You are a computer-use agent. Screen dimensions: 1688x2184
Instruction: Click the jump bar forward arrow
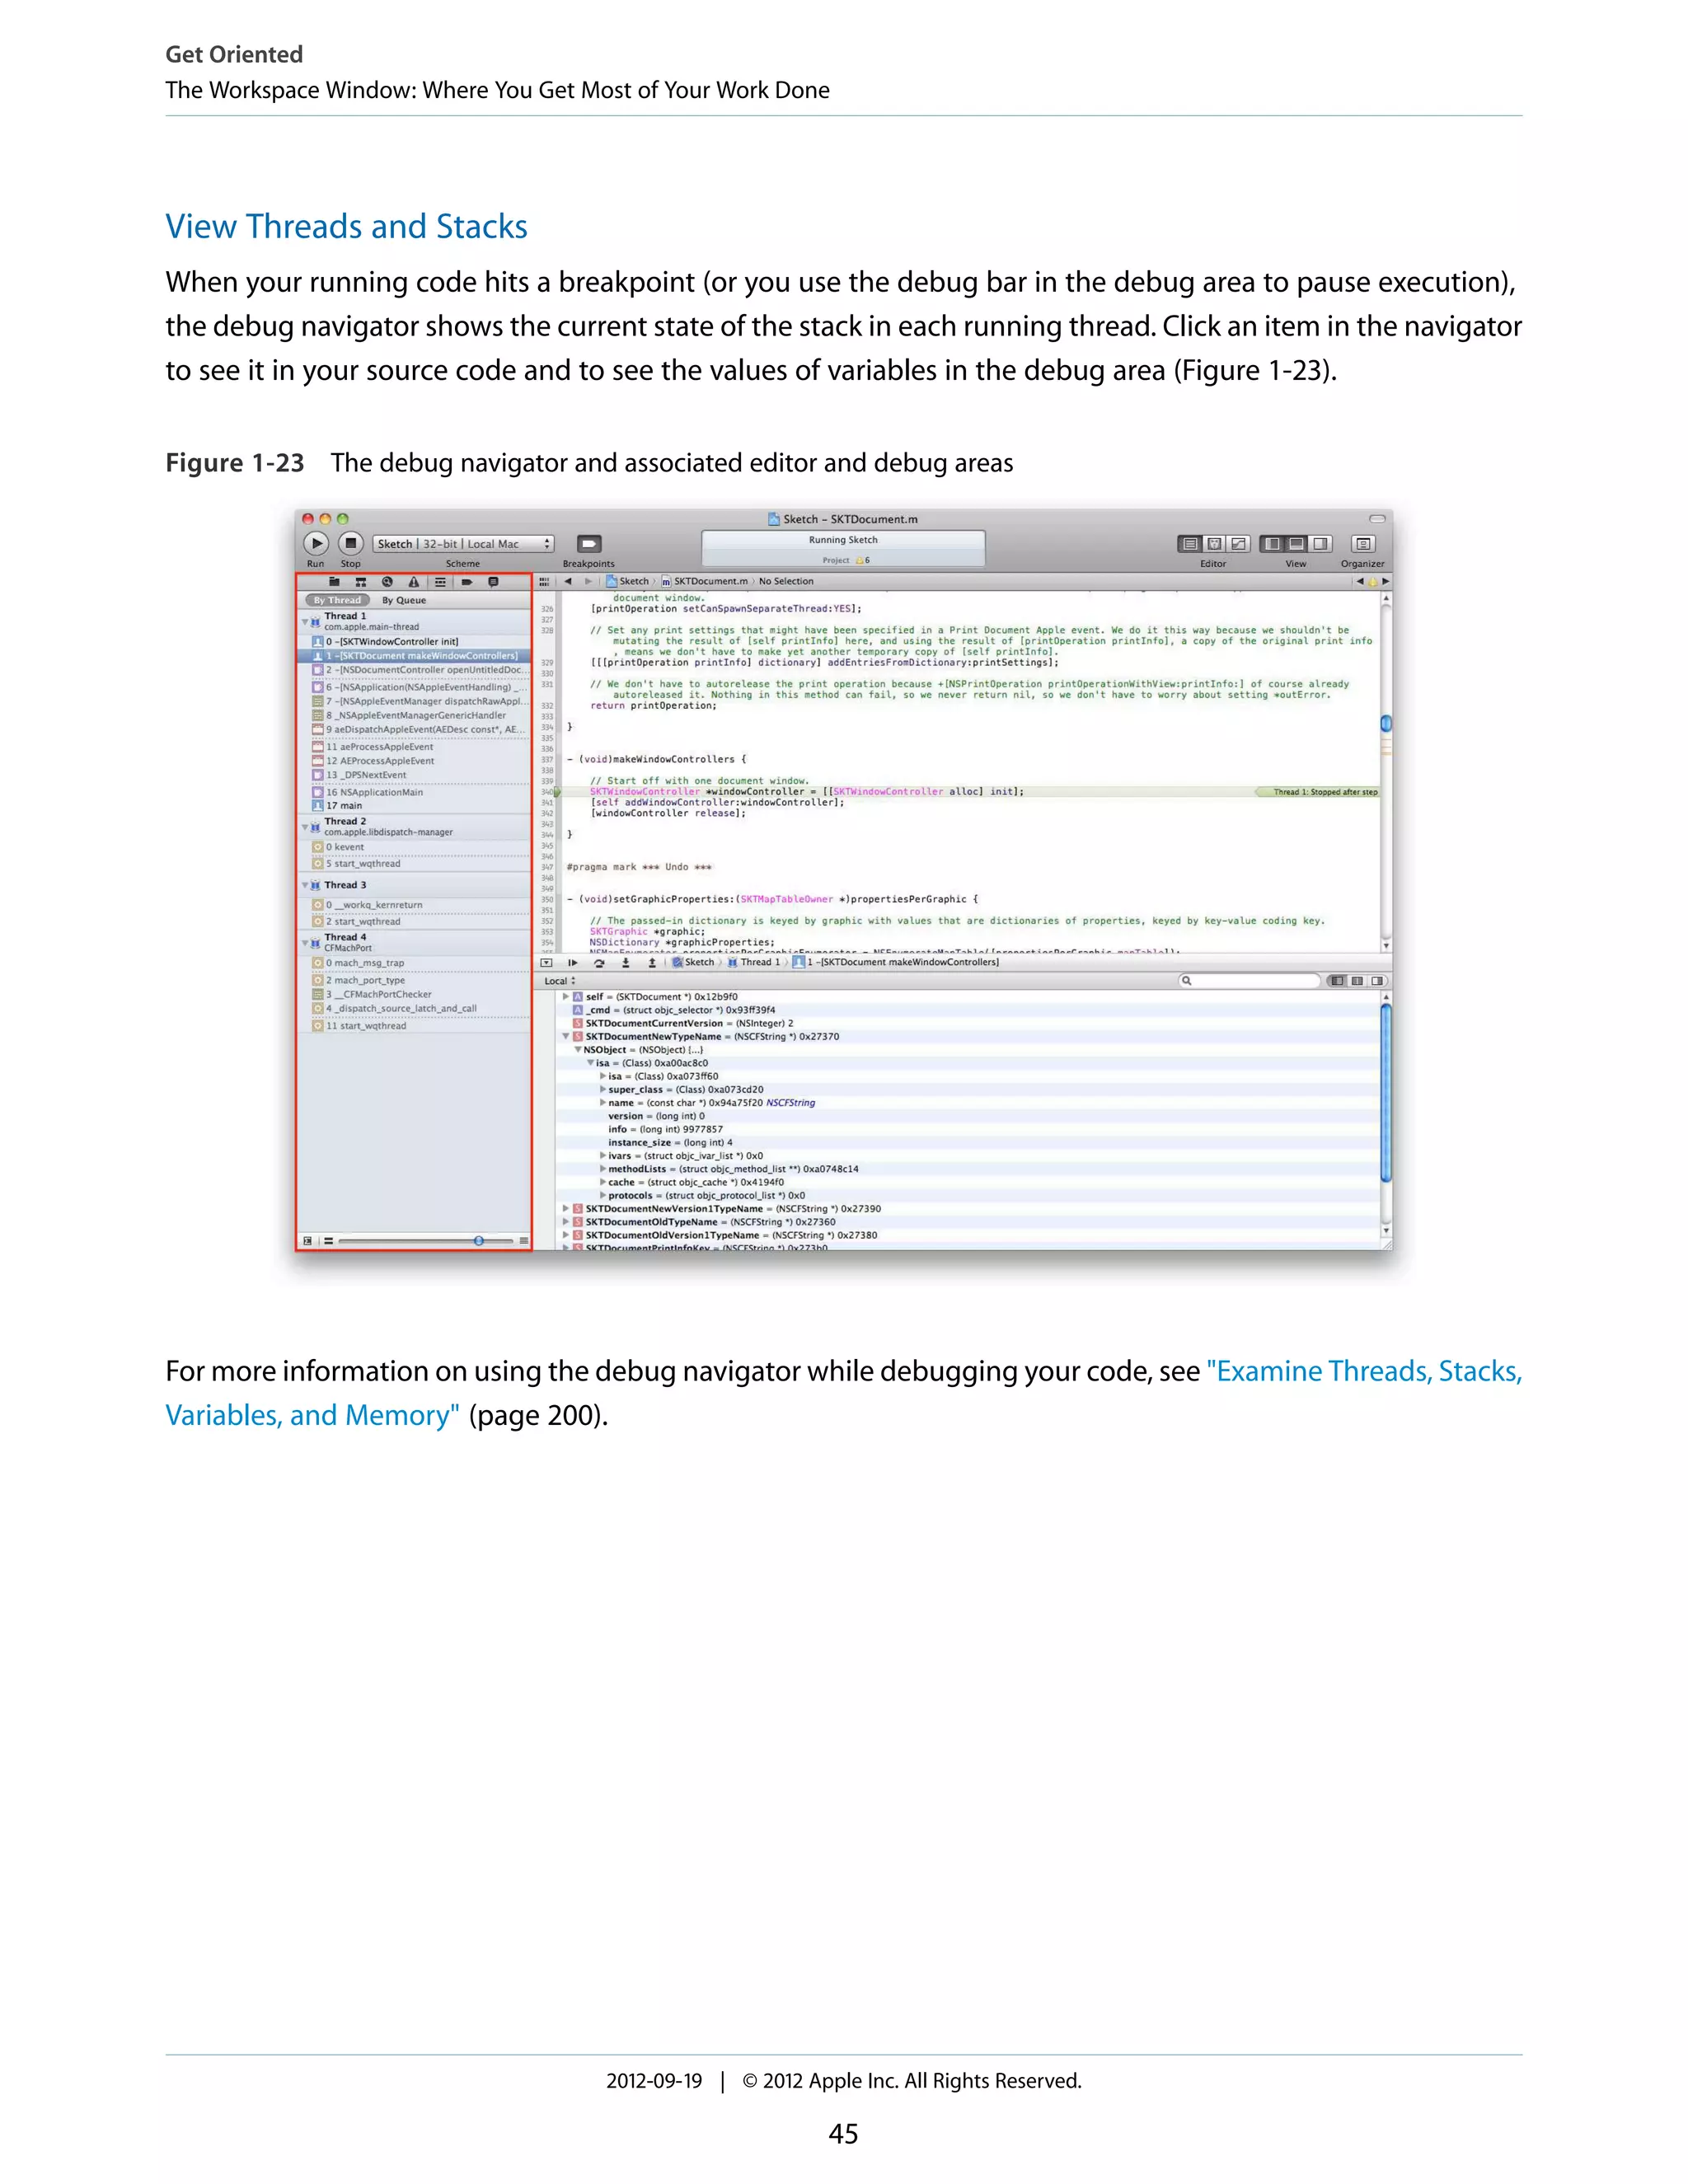(588, 581)
